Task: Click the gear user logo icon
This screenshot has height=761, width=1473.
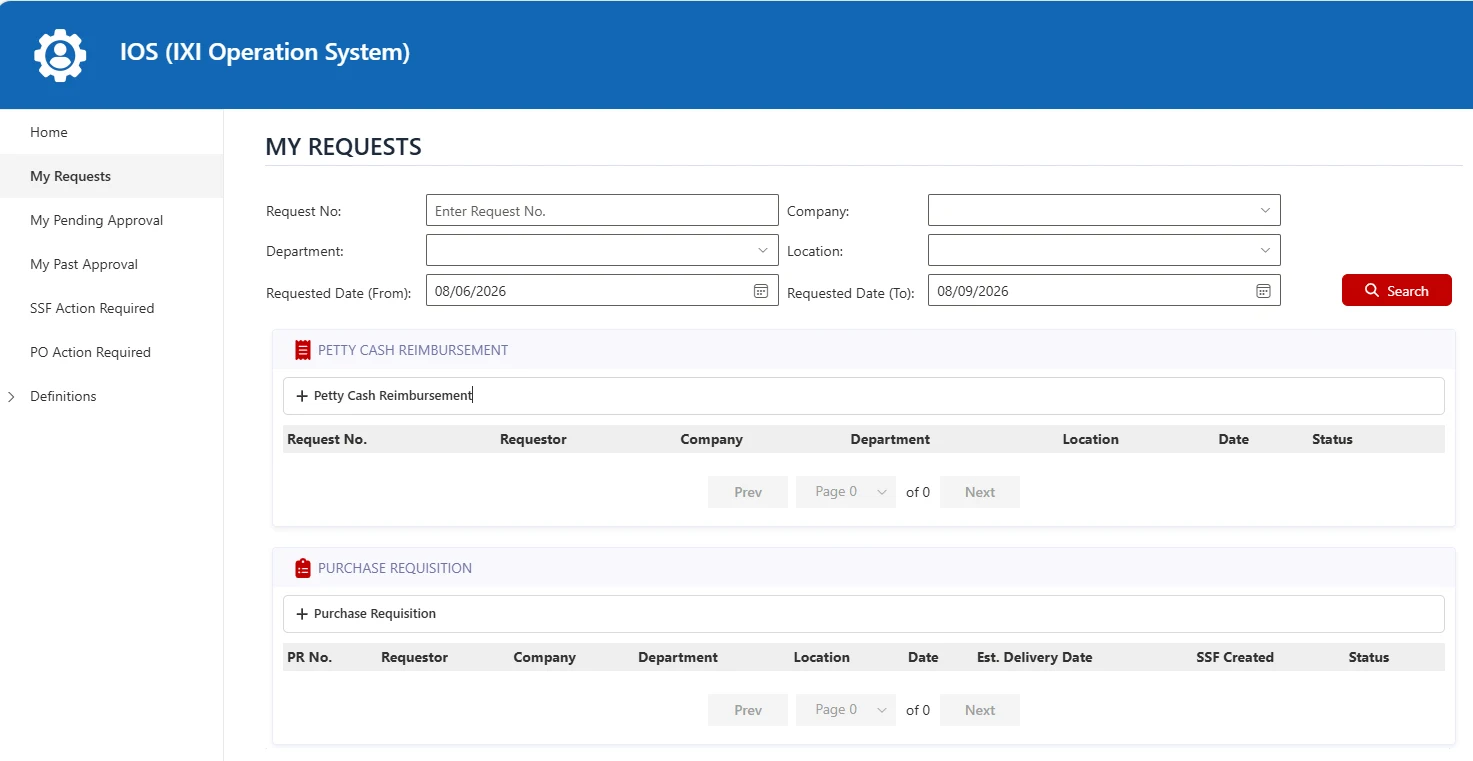Action: 60,54
